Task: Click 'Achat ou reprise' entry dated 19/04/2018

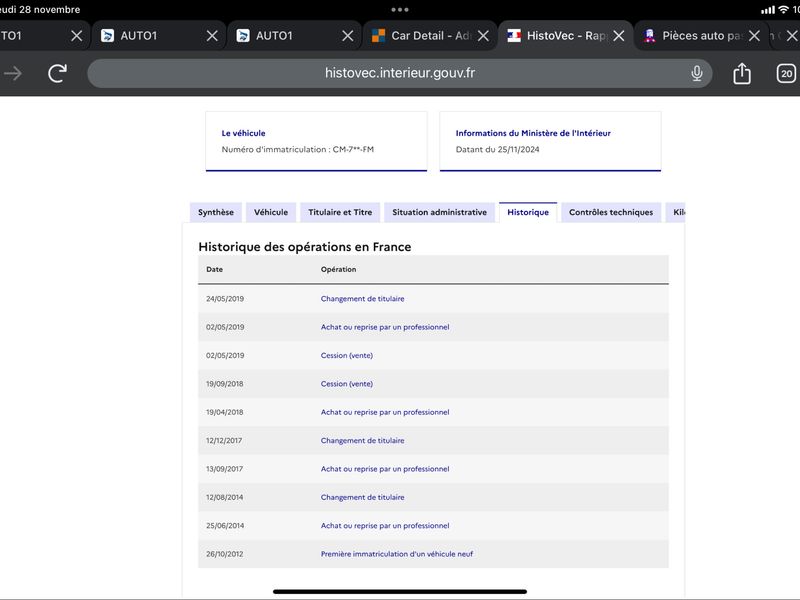Action: coord(385,412)
